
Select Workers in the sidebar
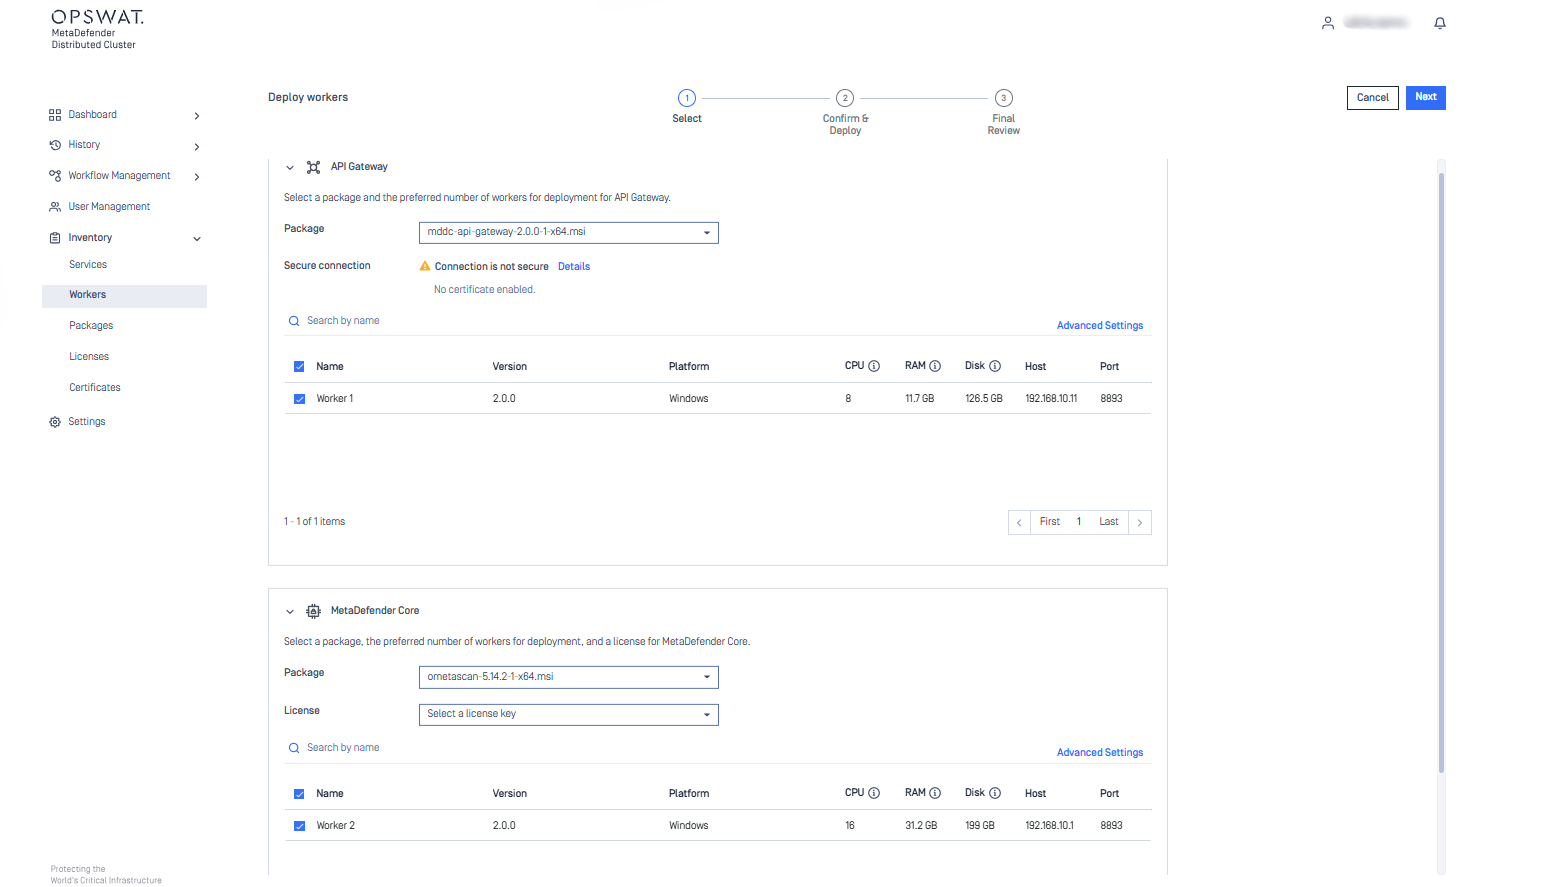124,296
